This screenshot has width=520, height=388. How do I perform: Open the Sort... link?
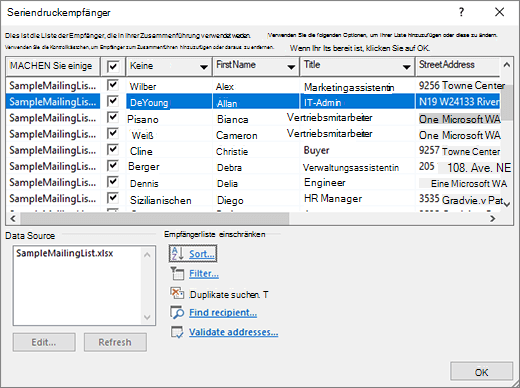pos(202,254)
